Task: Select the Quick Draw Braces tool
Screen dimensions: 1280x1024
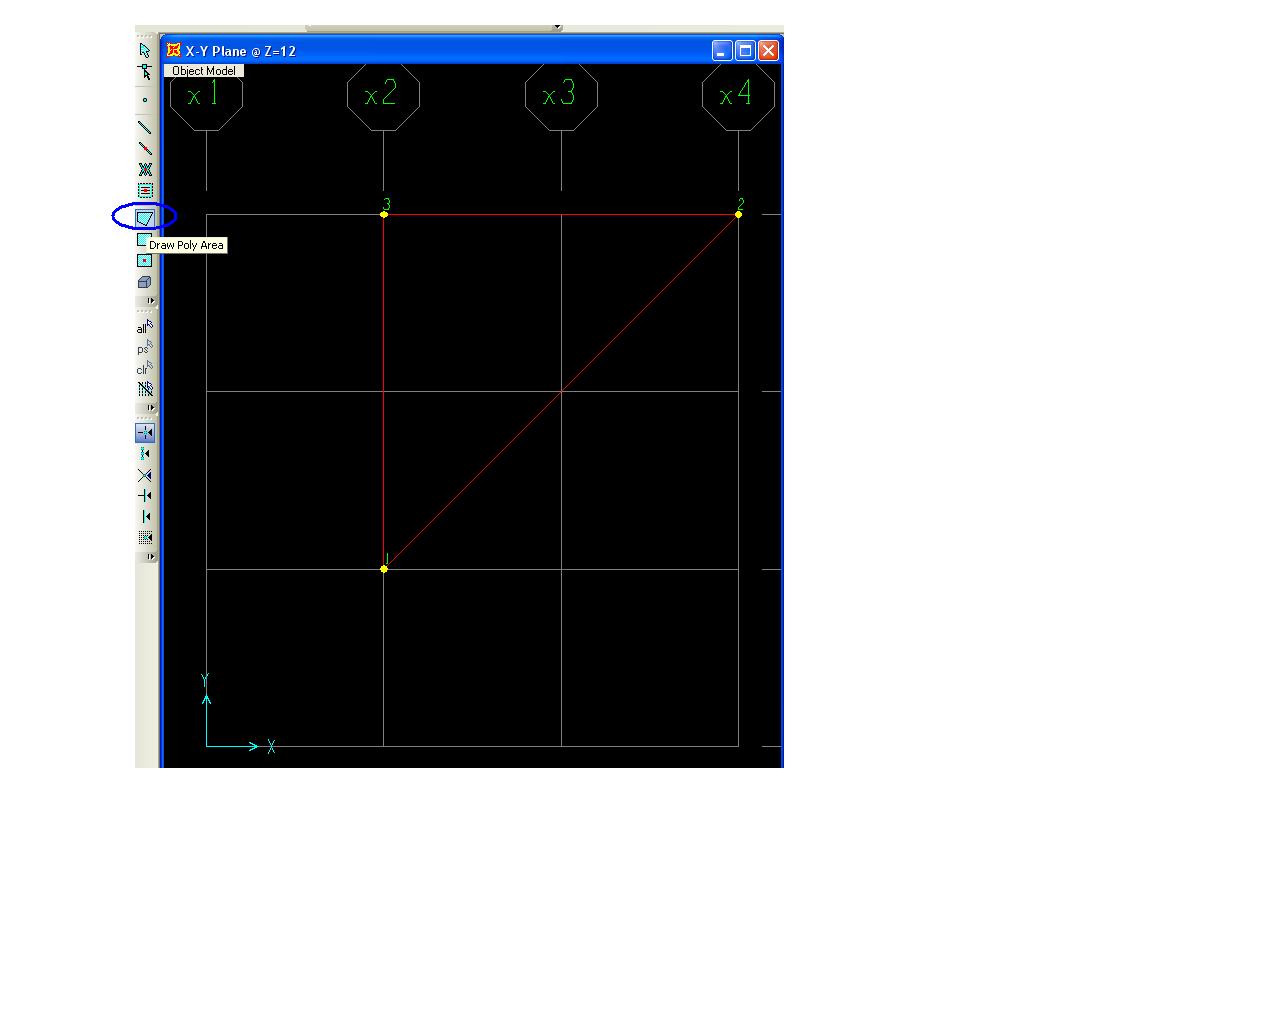Action: (x=145, y=169)
